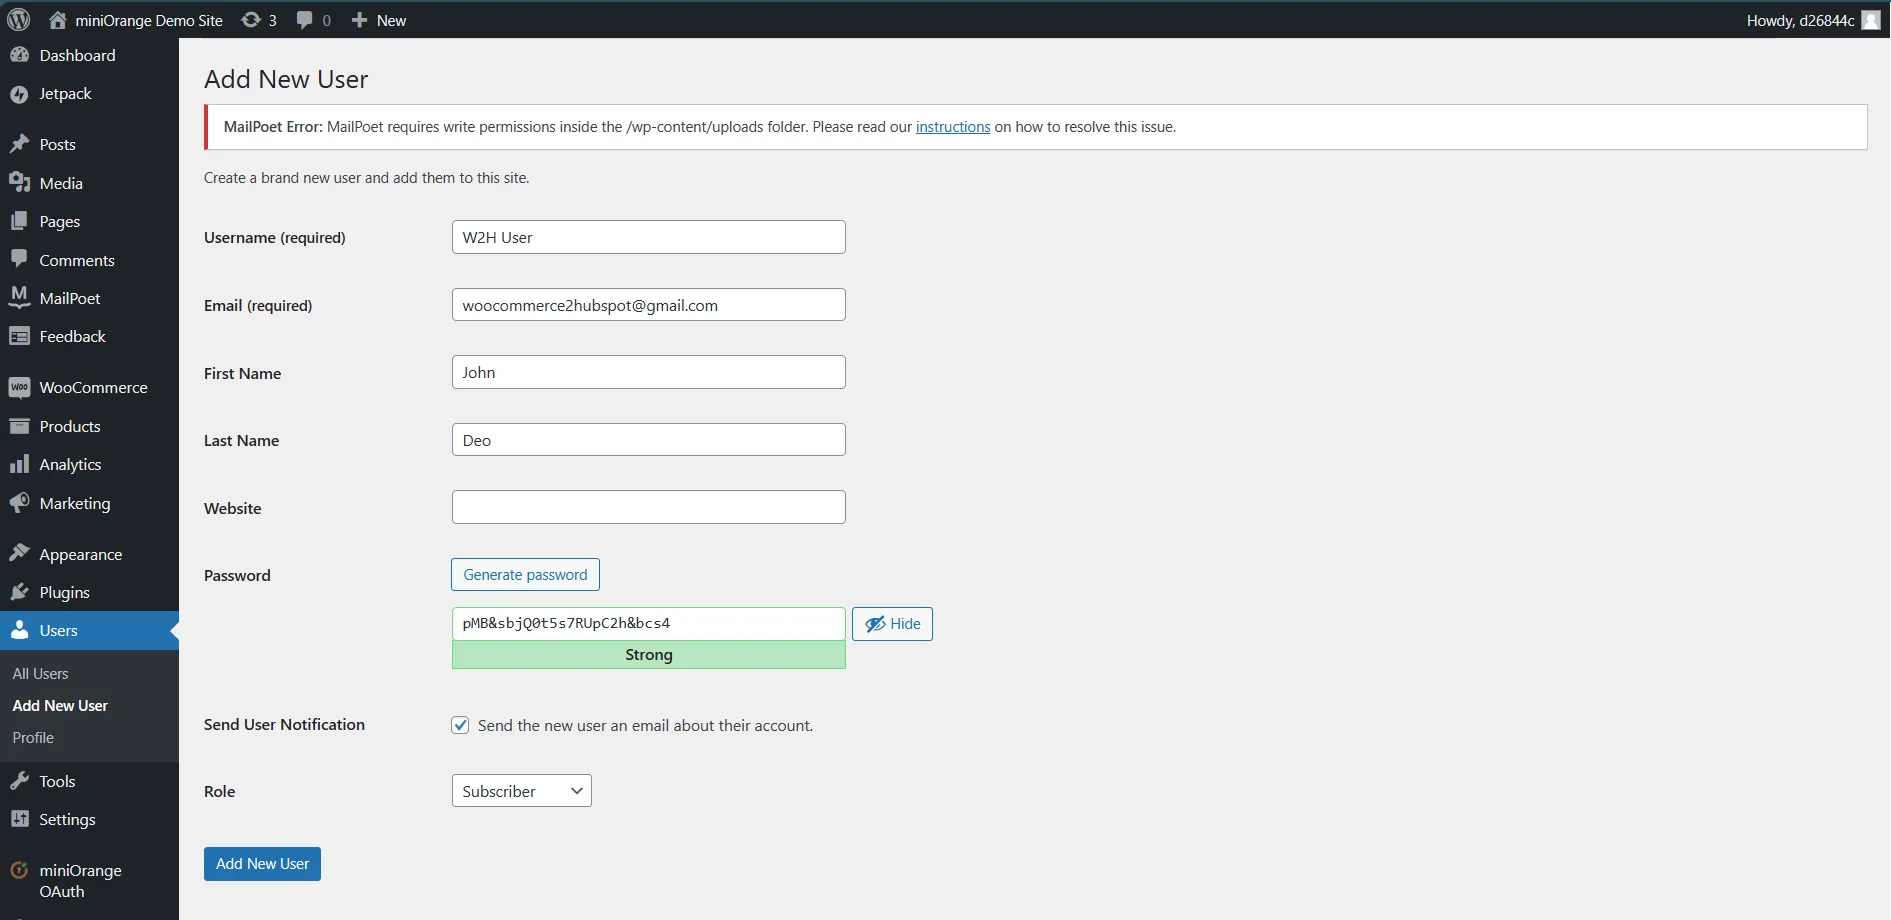Click the comments bubble icon in admin bar
The image size is (1891, 920).
(x=303, y=19)
